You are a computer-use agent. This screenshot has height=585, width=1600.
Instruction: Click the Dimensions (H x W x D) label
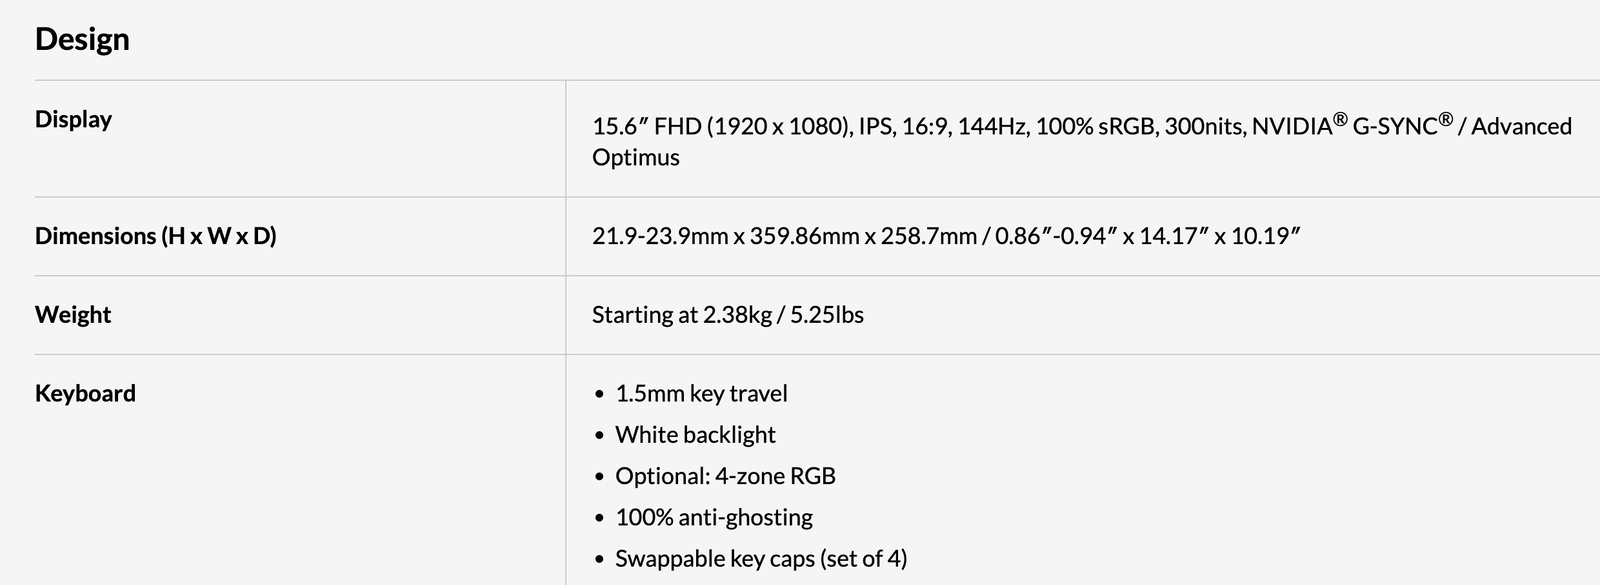point(155,236)
